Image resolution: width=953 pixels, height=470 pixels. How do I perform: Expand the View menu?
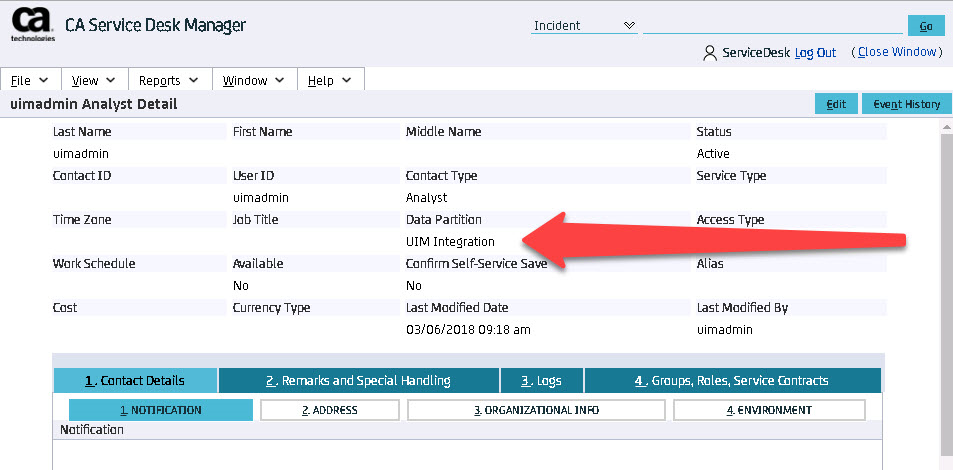pyautogui.click(x=94, y=80)
